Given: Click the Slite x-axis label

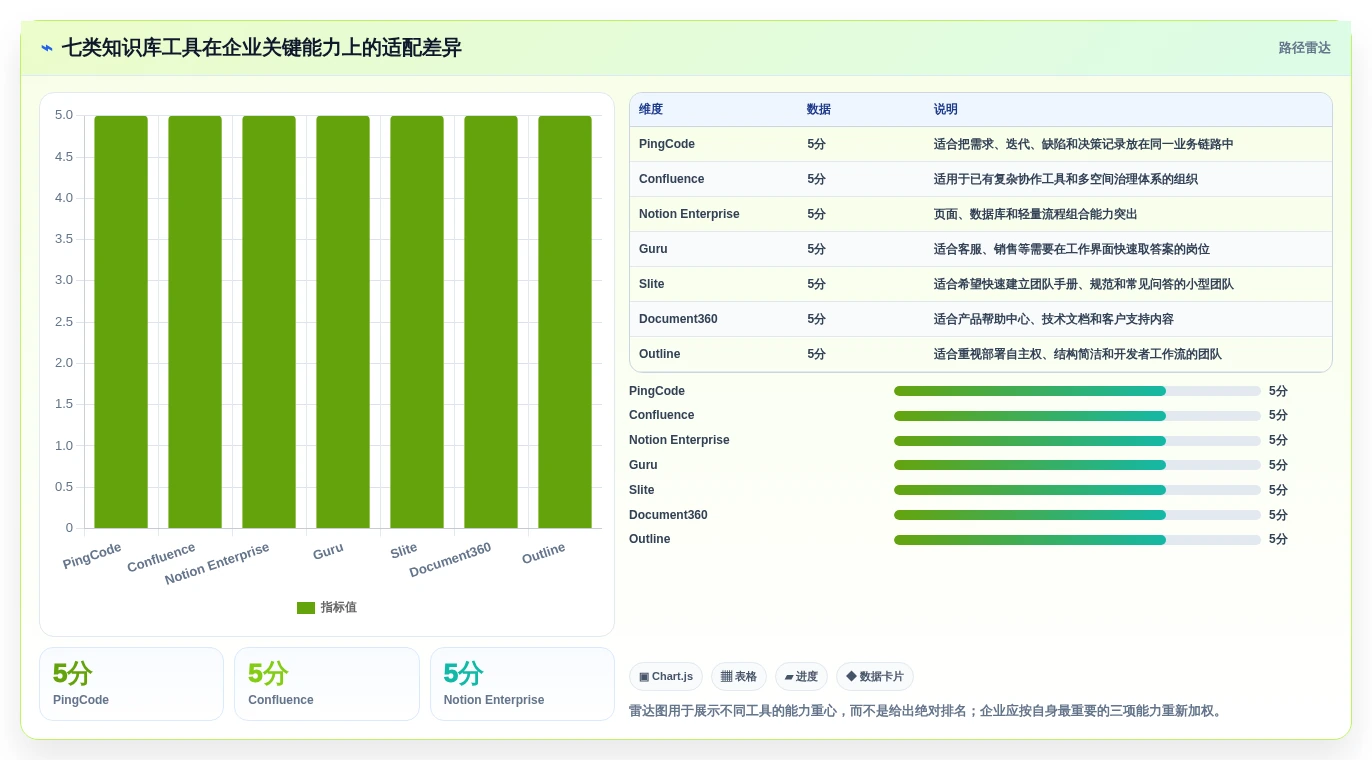Looking at the screenshot, I should tap(404, 551).
